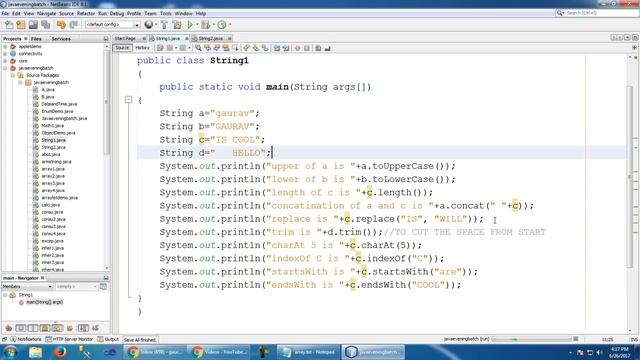640x360 pixels.
Task: Click the Search field at top right
Action: point(597,13)
